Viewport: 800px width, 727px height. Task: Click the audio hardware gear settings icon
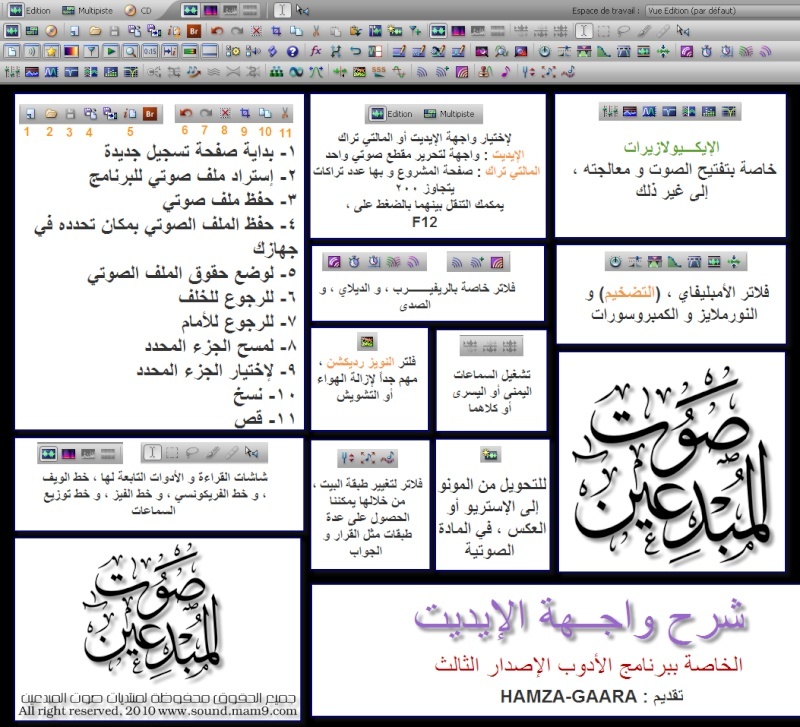(233, 52)
